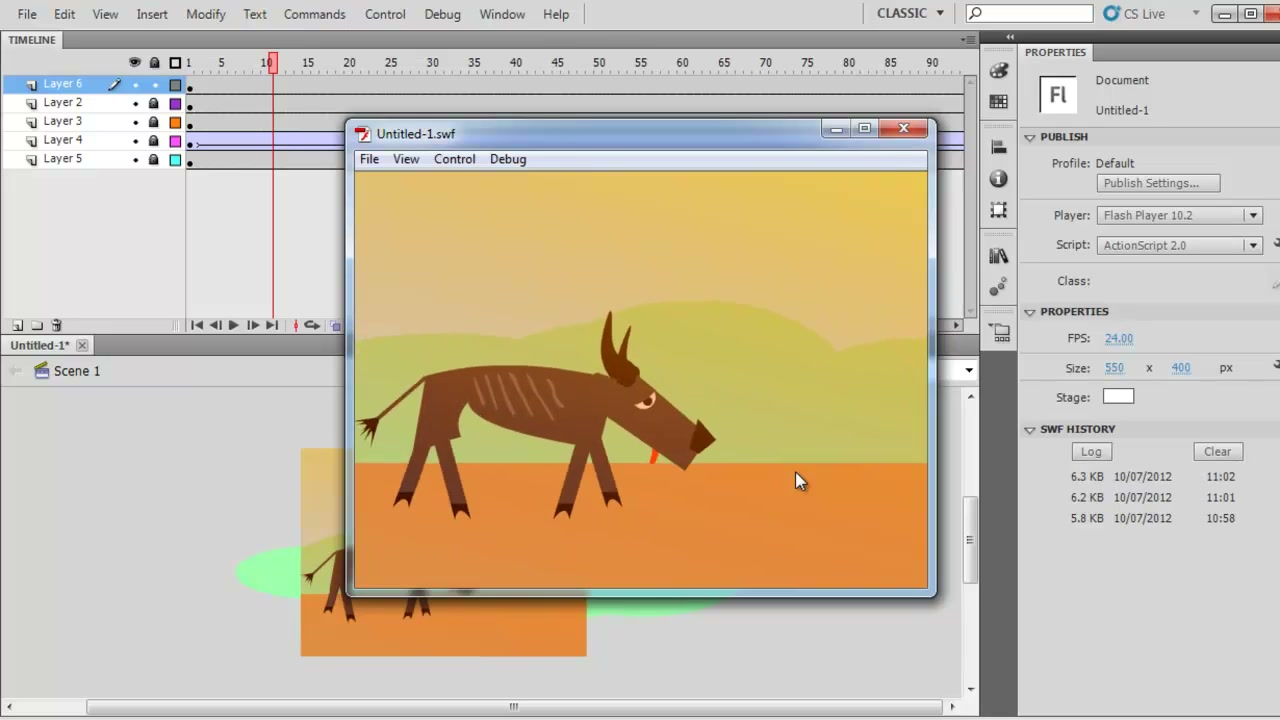Toggle visibility dot of Layer 3
This screenshot has width=1280, height=720.
pyautogui.click(x=135, y=122)
